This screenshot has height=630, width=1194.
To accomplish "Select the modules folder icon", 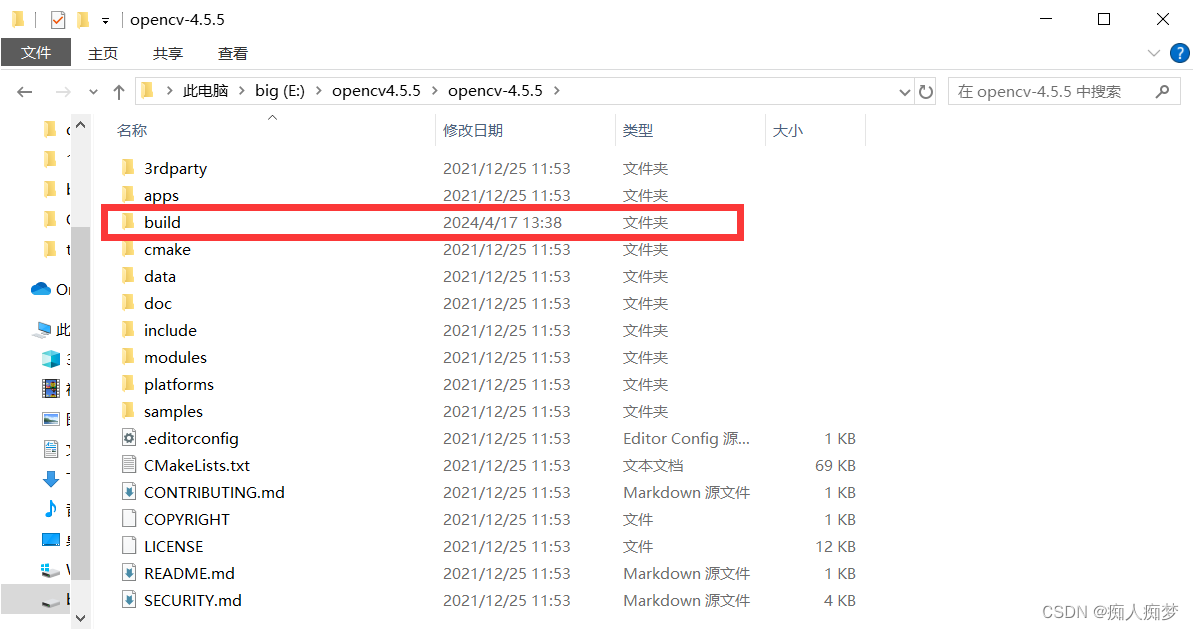I will 128,357.
